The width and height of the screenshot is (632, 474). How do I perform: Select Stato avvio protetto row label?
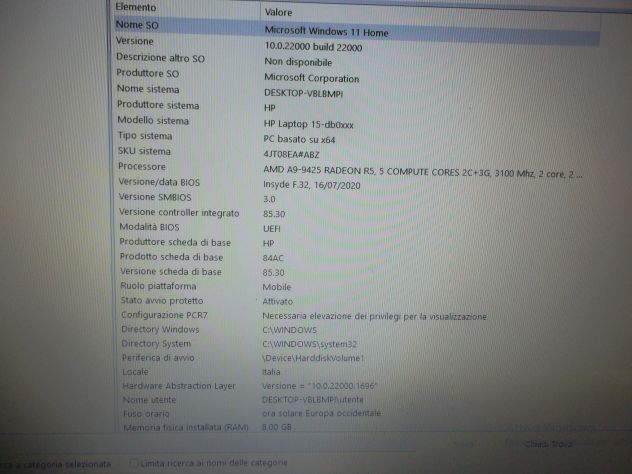162,300
